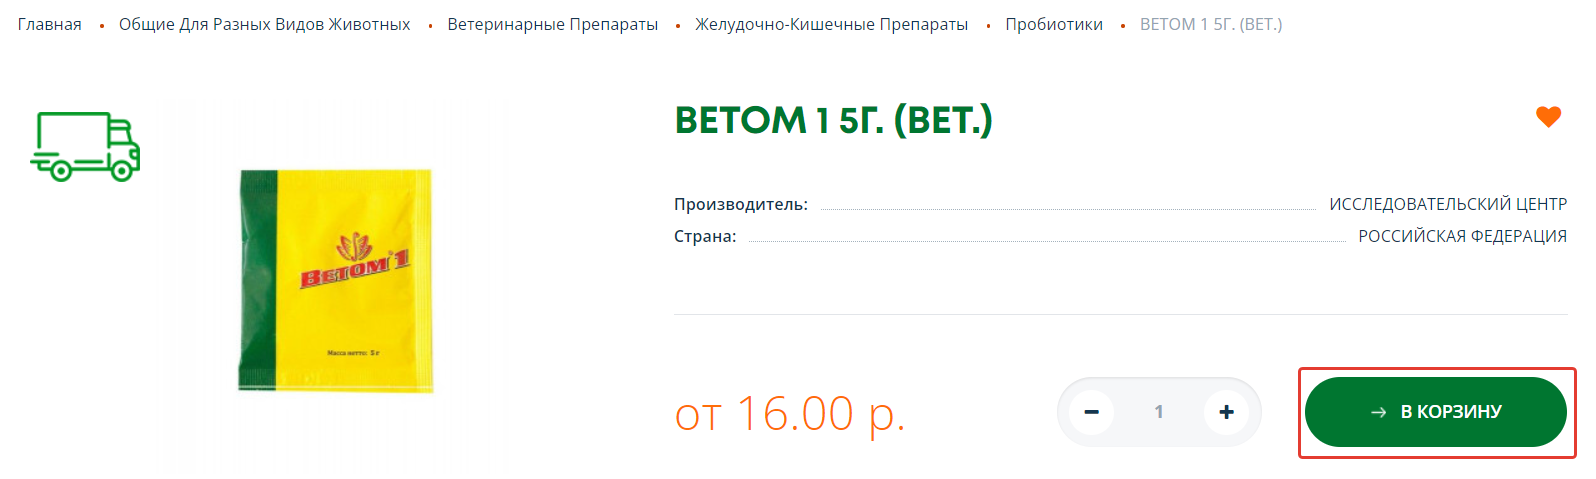Screen dimensions: 1596x479
Task: Go to Главная breadcrumb link
Action: 50,25
